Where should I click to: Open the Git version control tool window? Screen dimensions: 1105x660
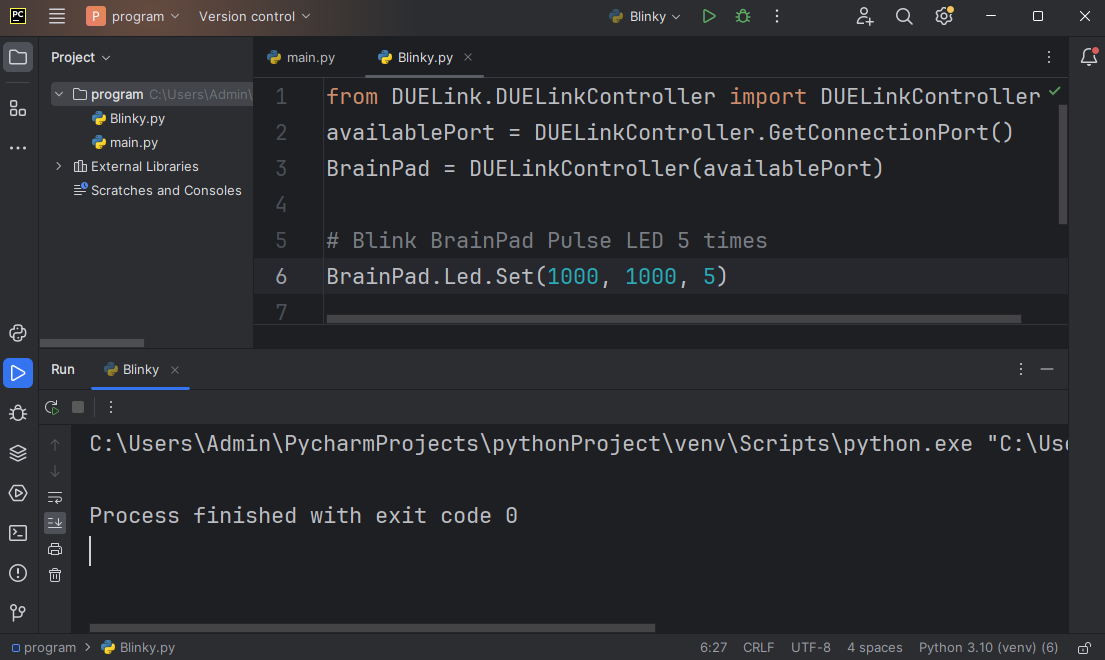point(18,612)
